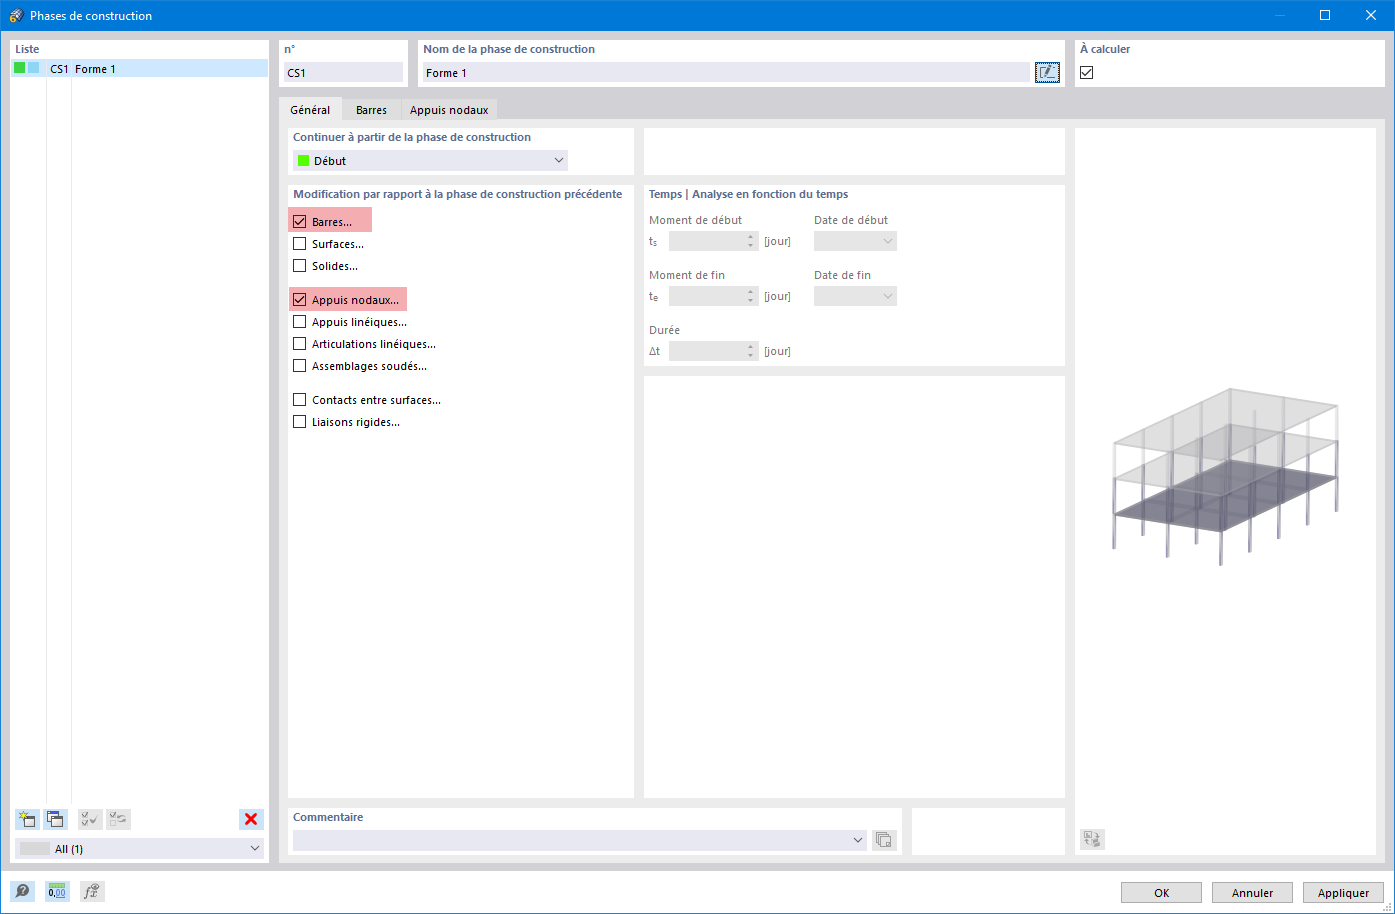This screenshot has width=1395, height=914.
Task: Create a new construction phase in the list
Action: click(x=27, y=819)
